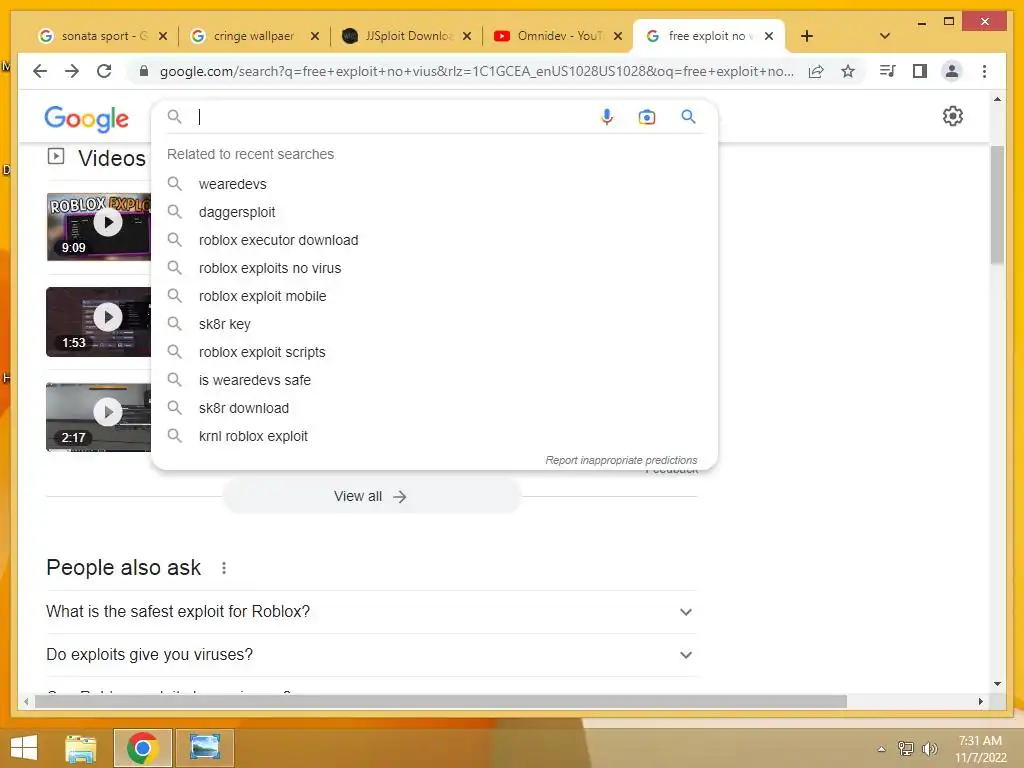
Task: Close the JJSploit Download tab
Action: tap(467, 36)
